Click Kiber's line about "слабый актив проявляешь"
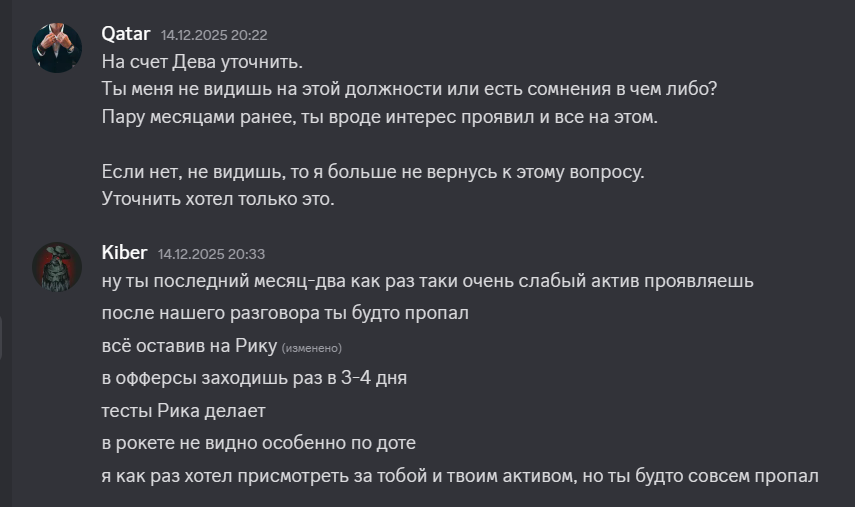The height and width of the screenshot is (507, 855). pyautogui.click(x=428, y=281)
